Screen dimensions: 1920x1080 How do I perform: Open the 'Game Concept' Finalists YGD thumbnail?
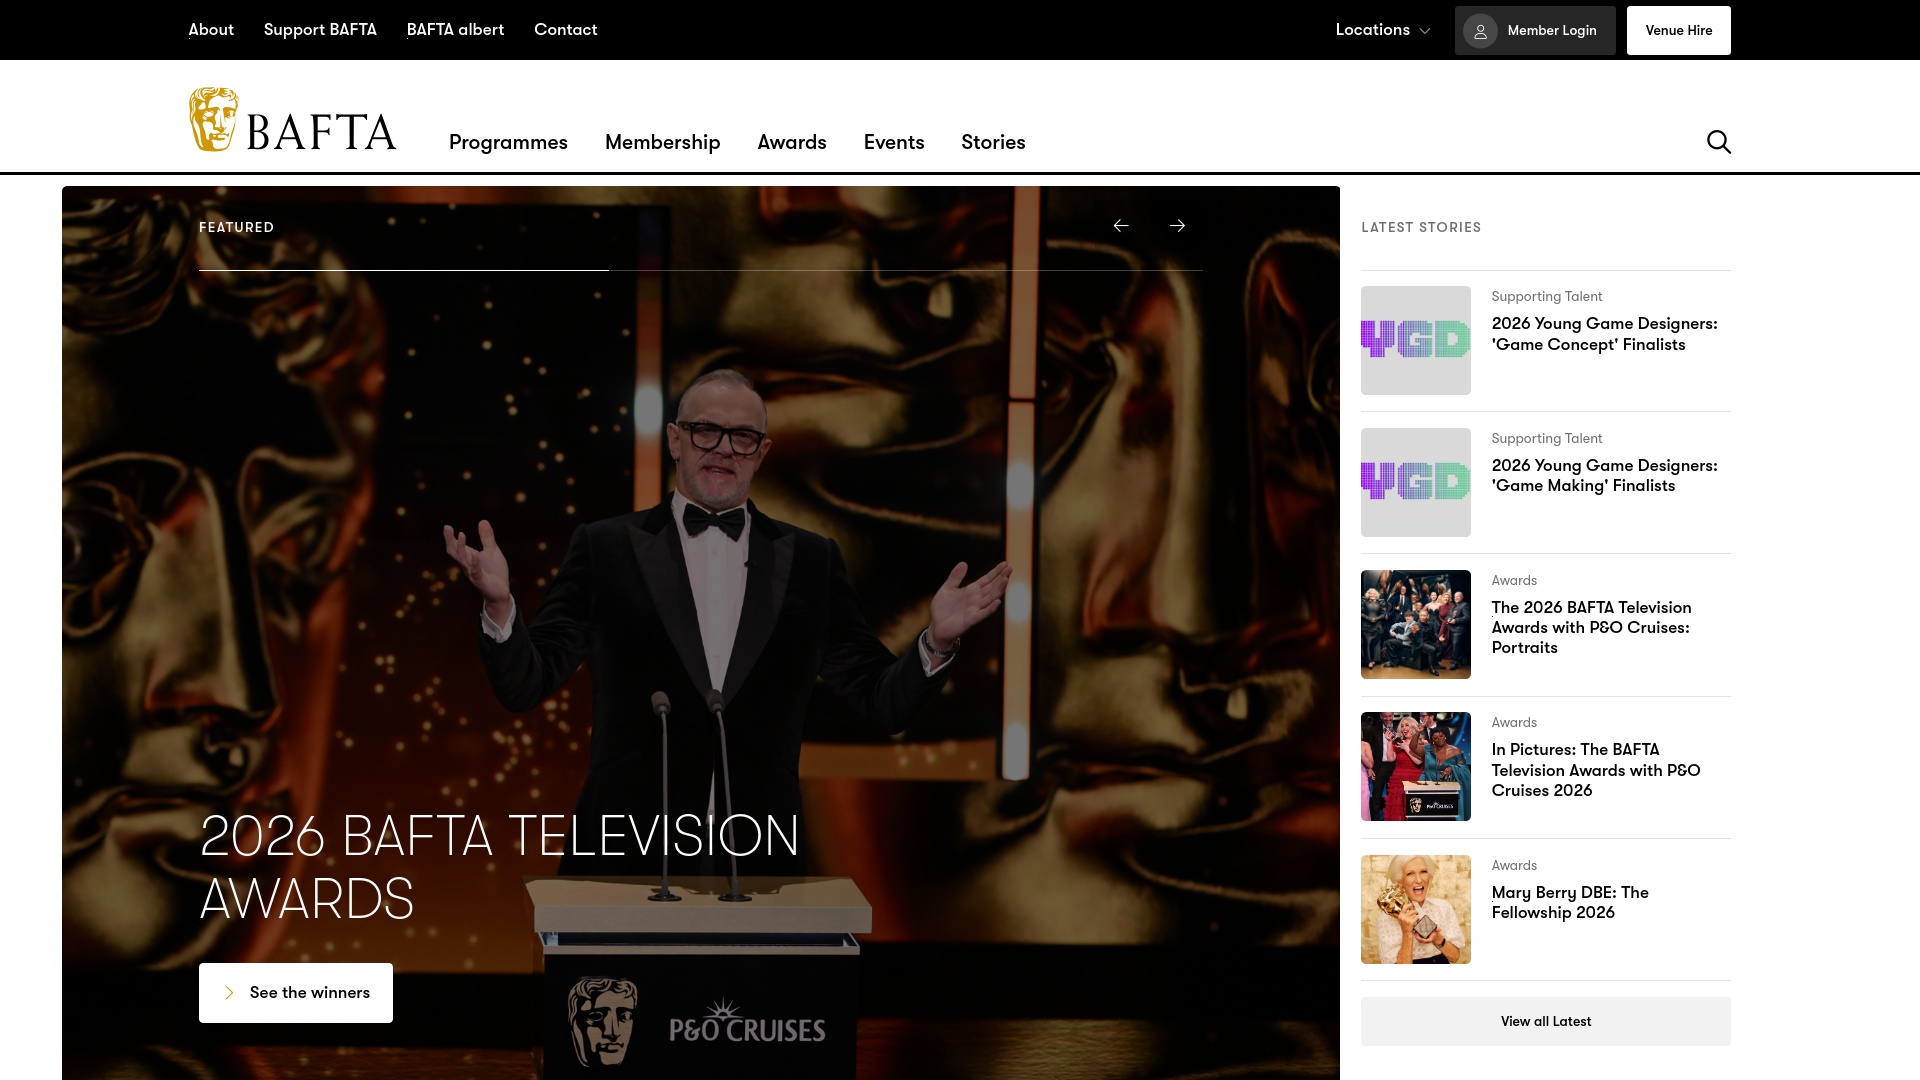click(1415, 340)
